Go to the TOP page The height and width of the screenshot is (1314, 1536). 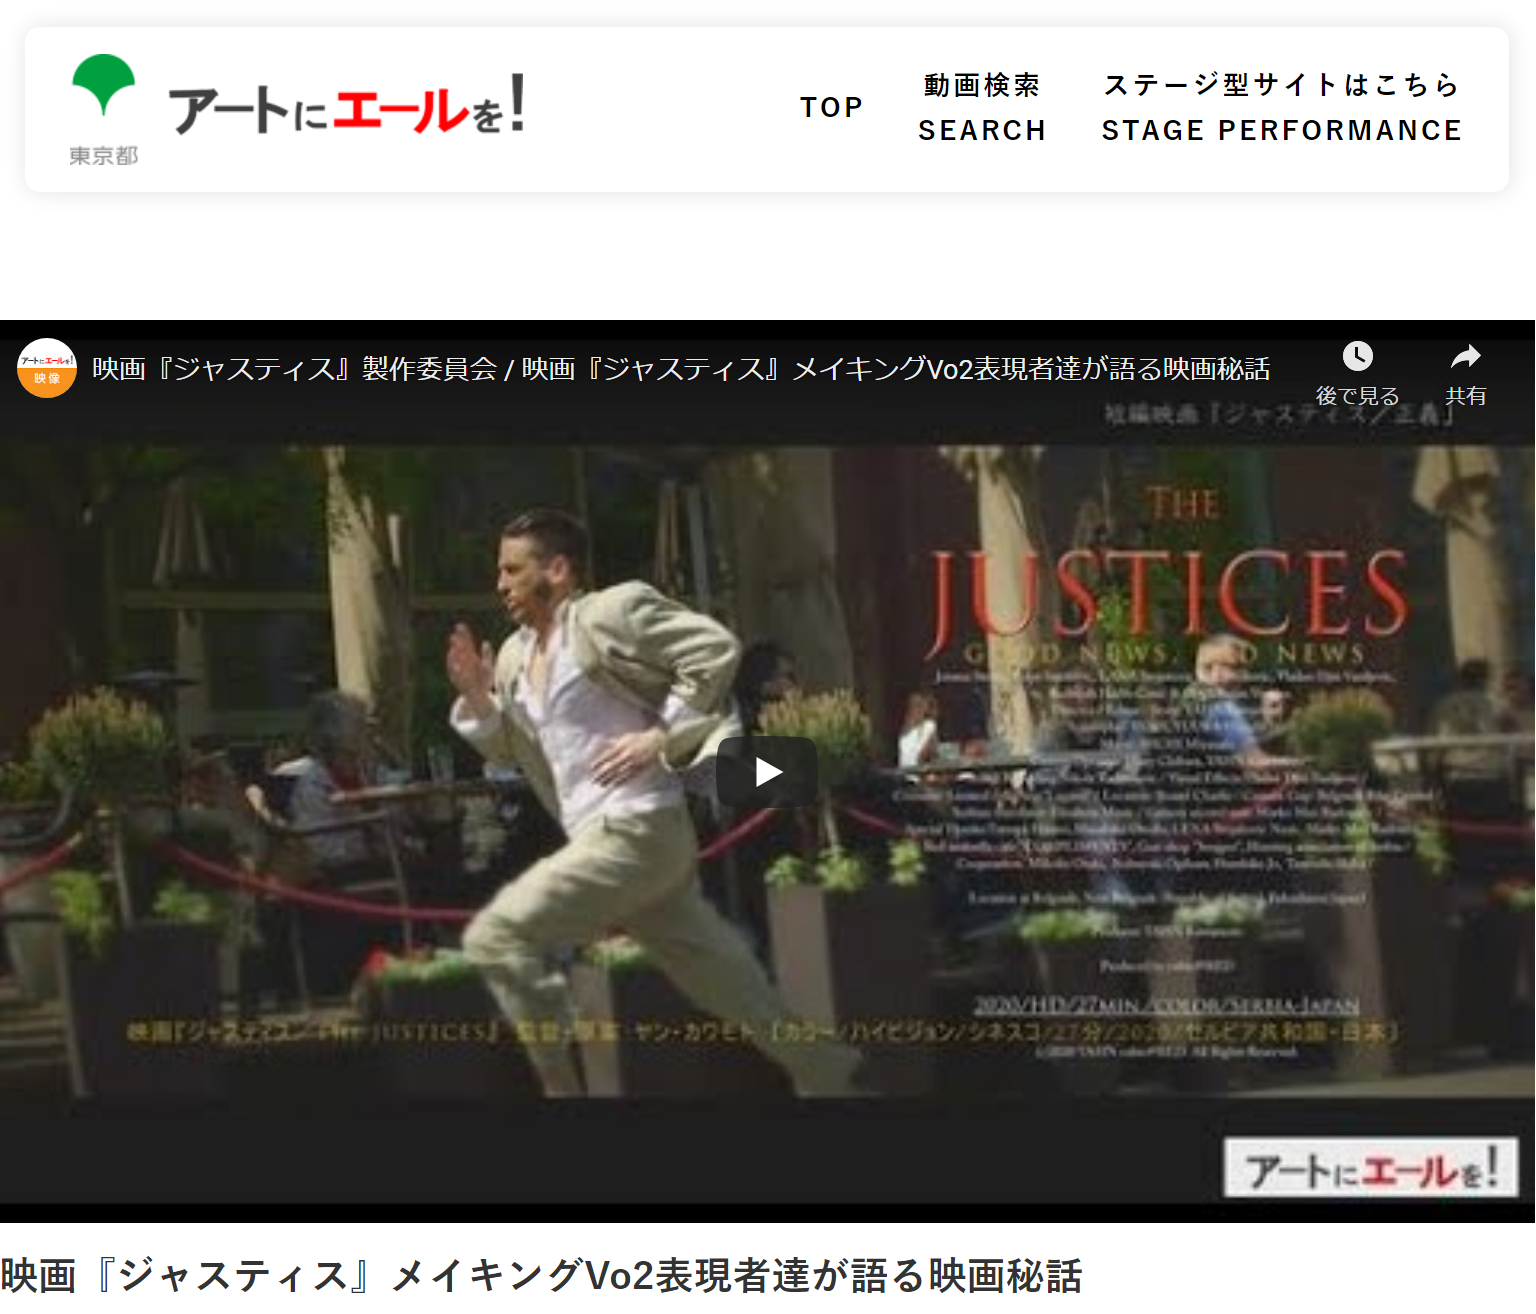pyautogui.click(x=831, y=108)
